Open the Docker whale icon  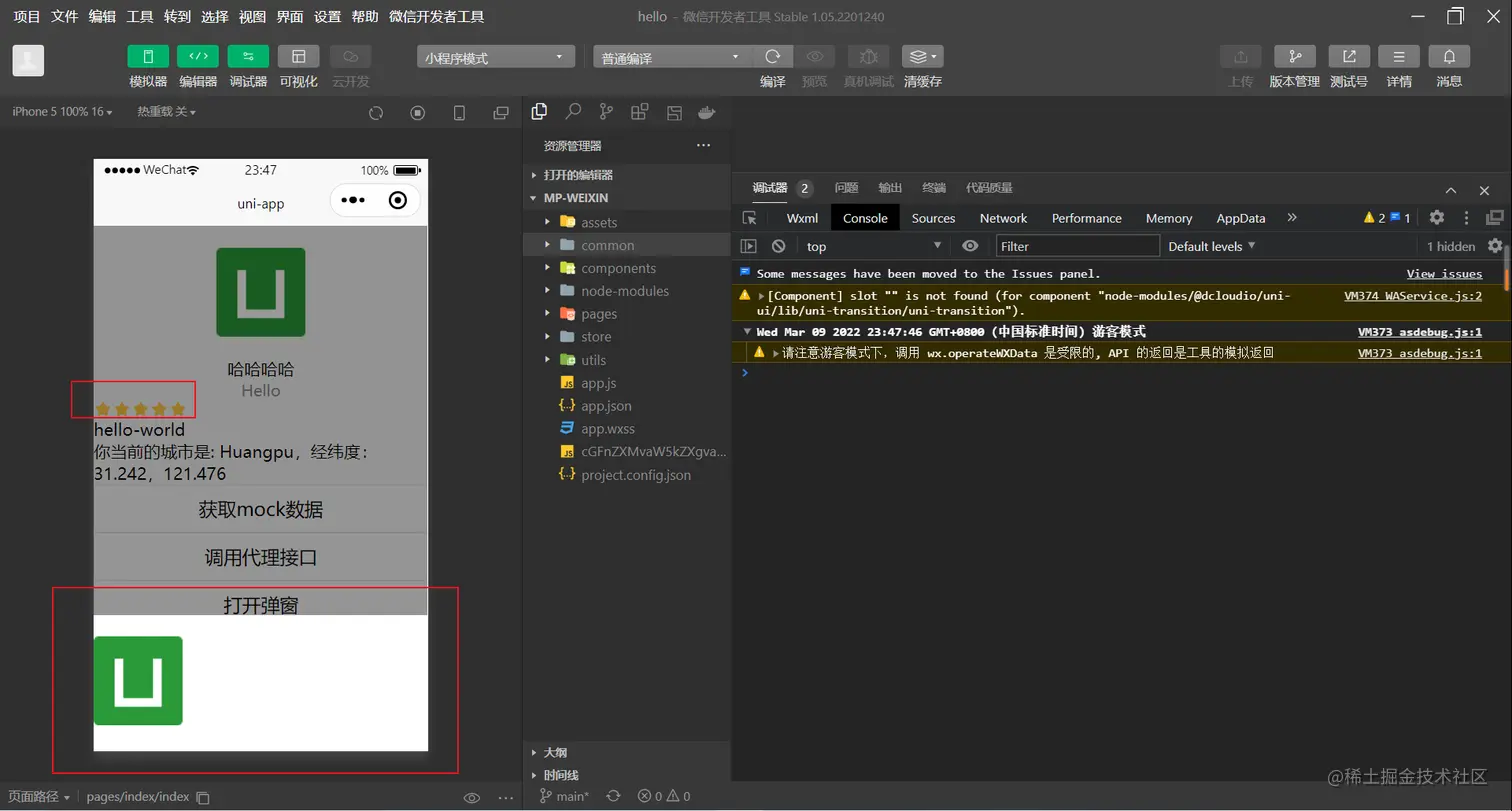pyautogui.click(x=707, y=112)
